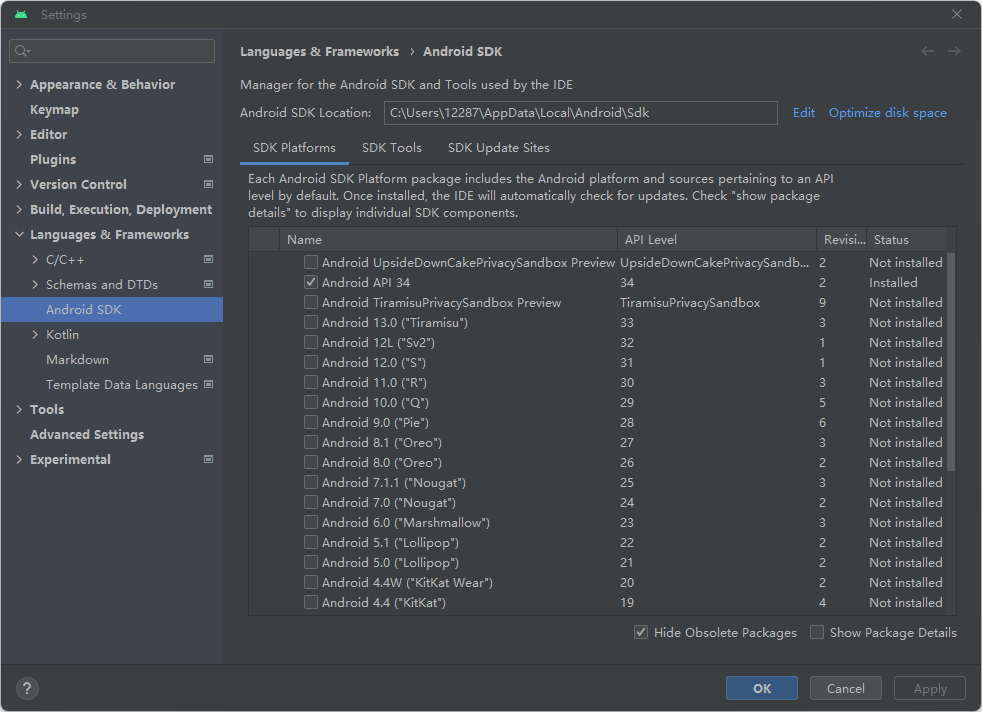This screenshot has width=982, height=712.
Task: Click the Android SDK Location path field
Action: tap(581, 113)
